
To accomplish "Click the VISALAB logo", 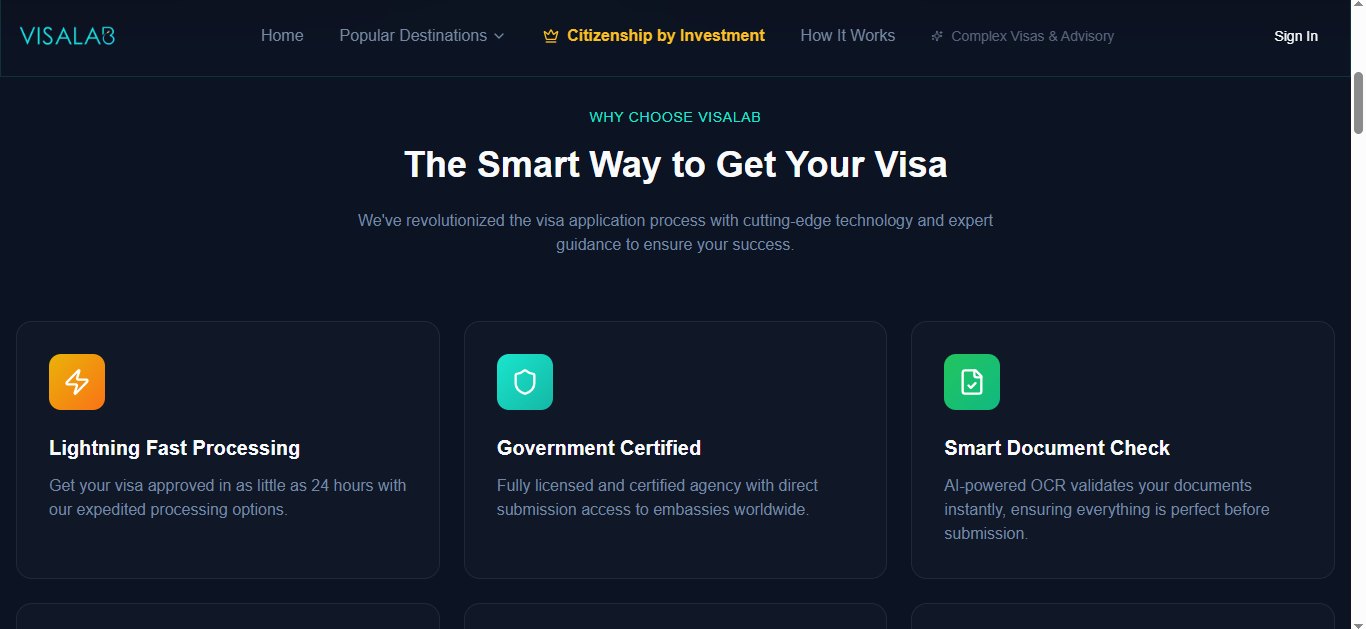I will [x=68, y=36].
